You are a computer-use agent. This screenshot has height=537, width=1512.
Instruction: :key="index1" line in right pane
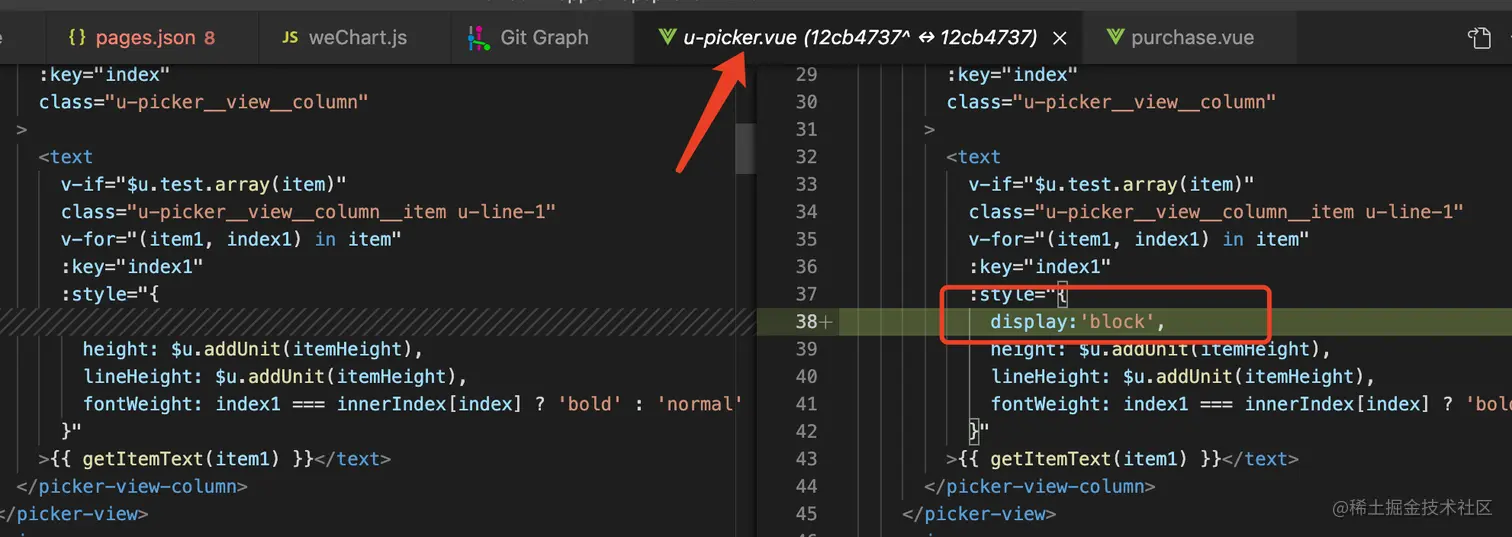click(x=1040, y=267)
